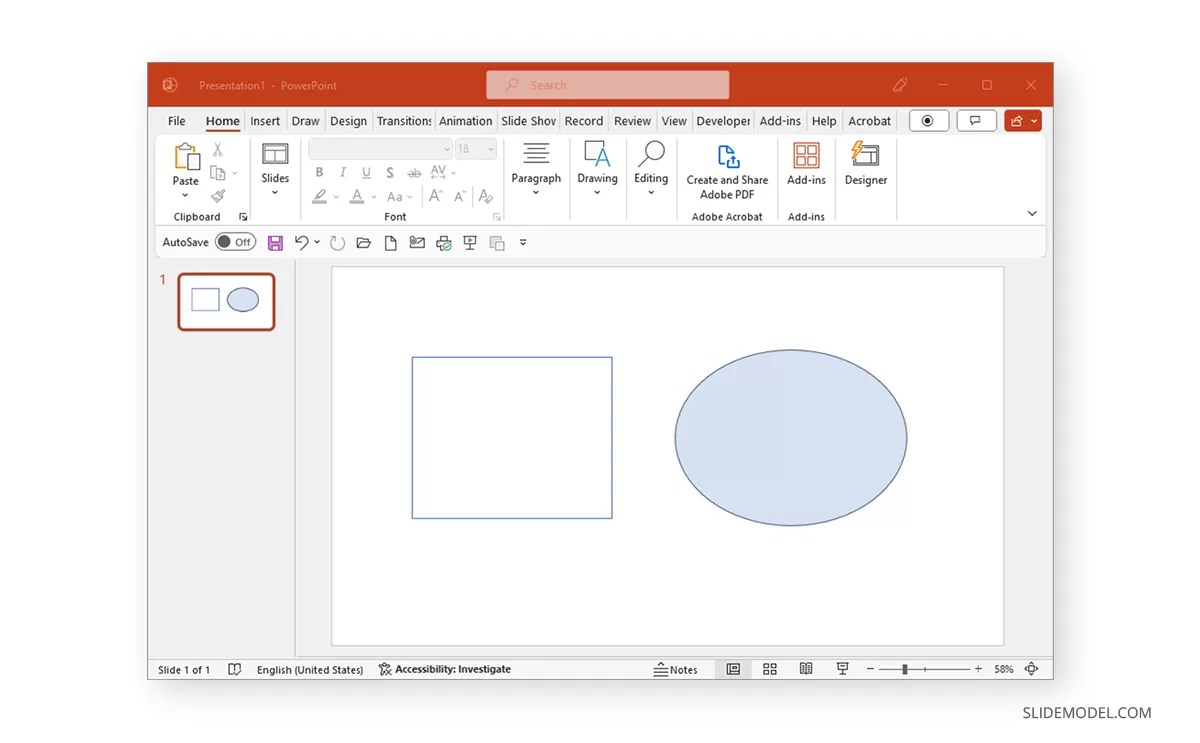Viewport: 1200px width, 743px height.
Task: Open the Designer pane
Action: [x=865, y=165]
